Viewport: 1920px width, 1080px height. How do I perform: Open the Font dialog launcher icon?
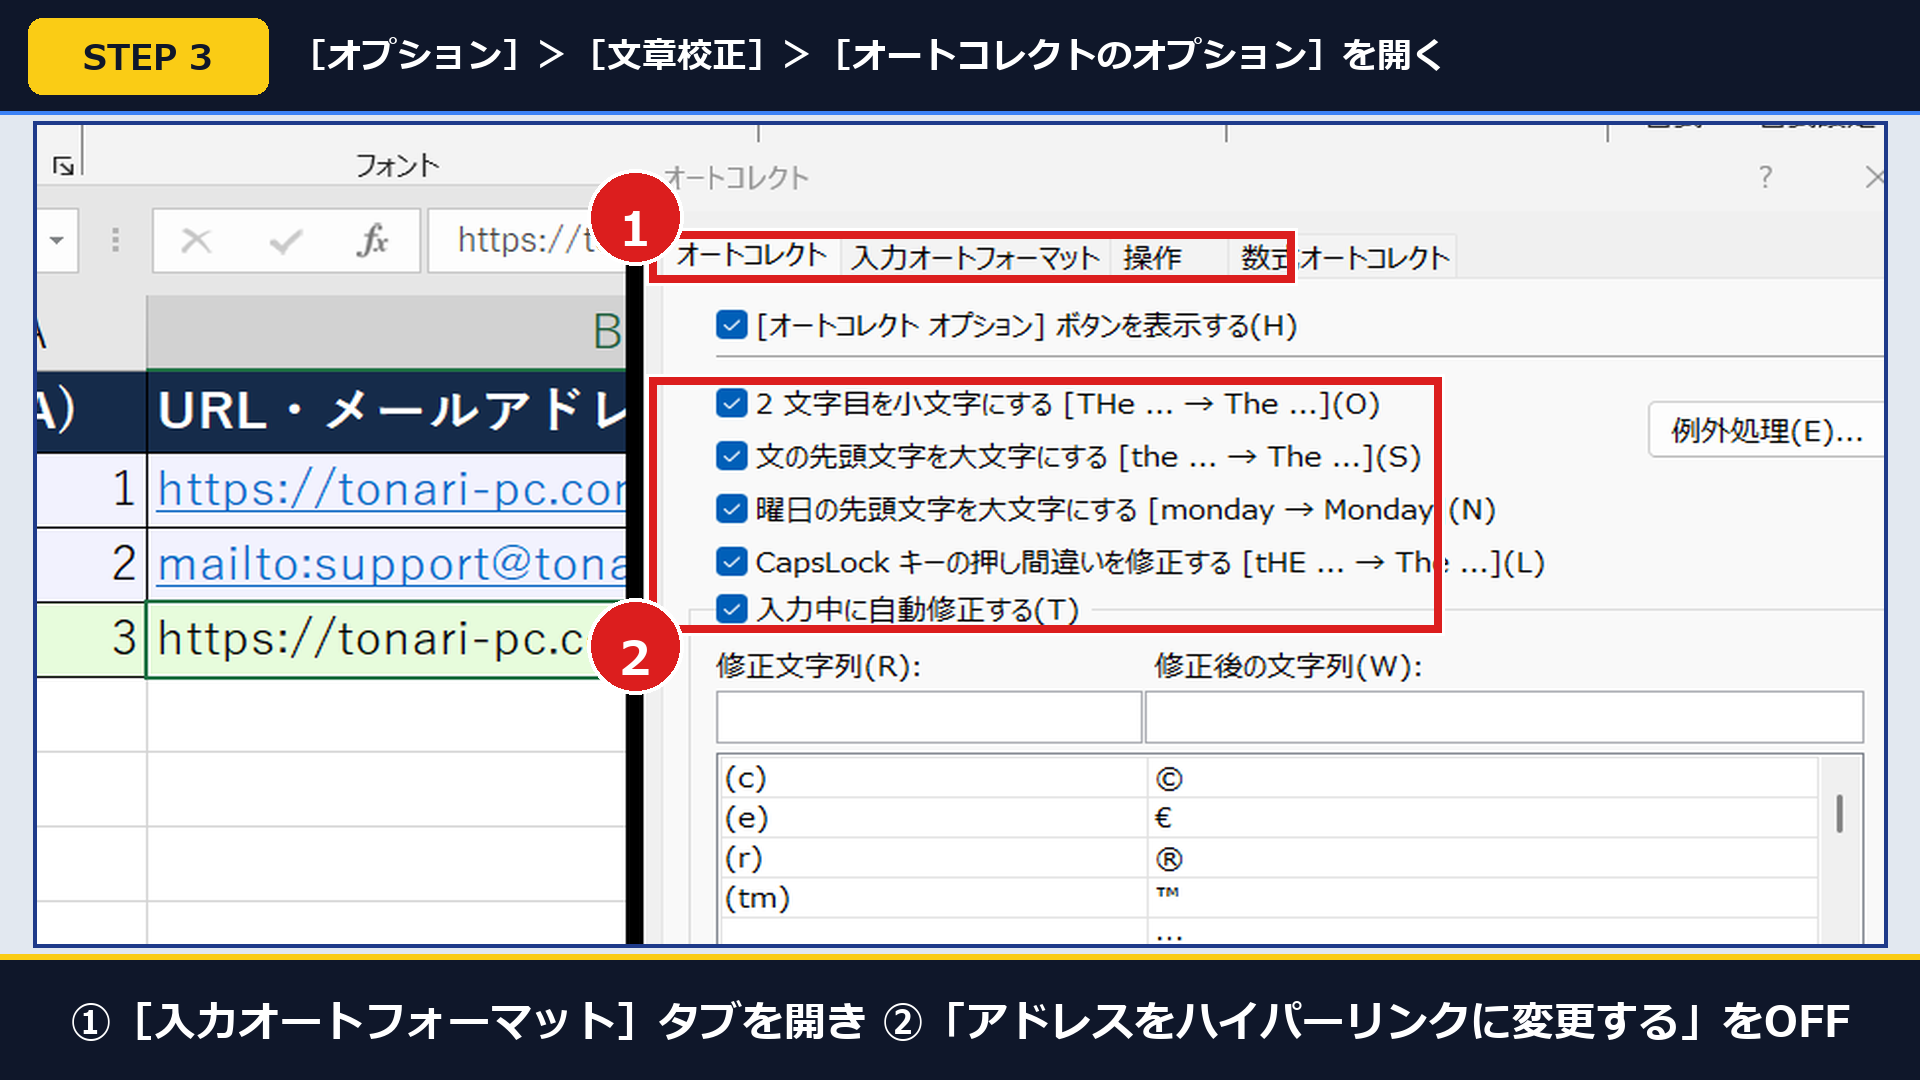point(64,167)
